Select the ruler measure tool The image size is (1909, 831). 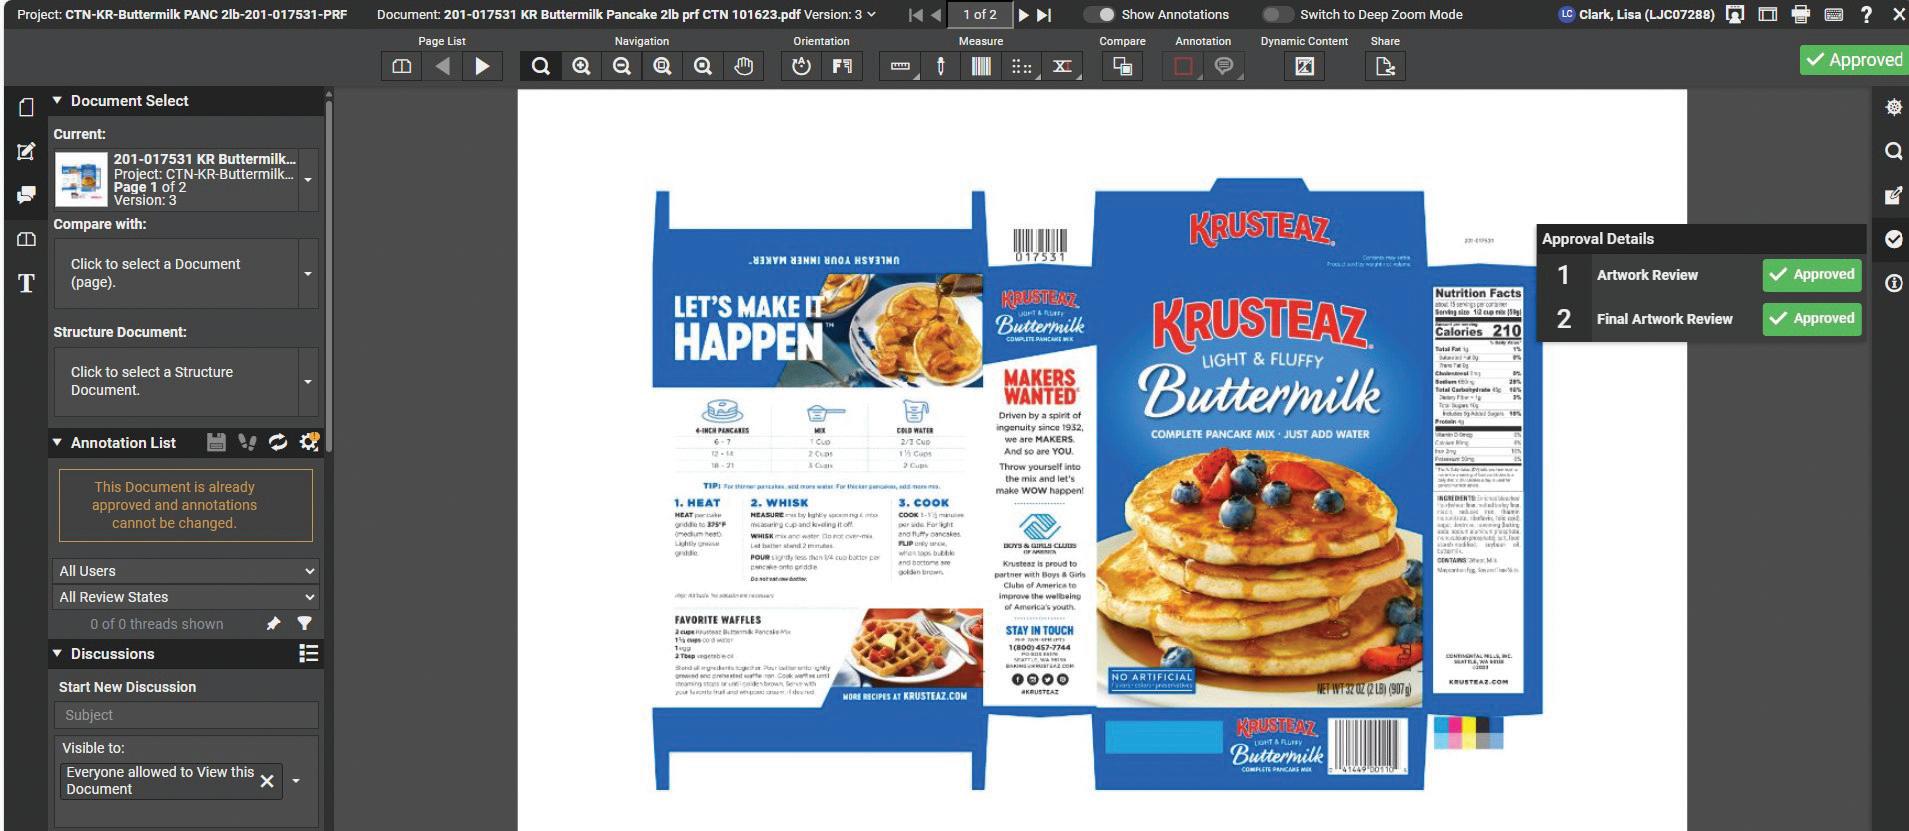[x=900, y=66]
